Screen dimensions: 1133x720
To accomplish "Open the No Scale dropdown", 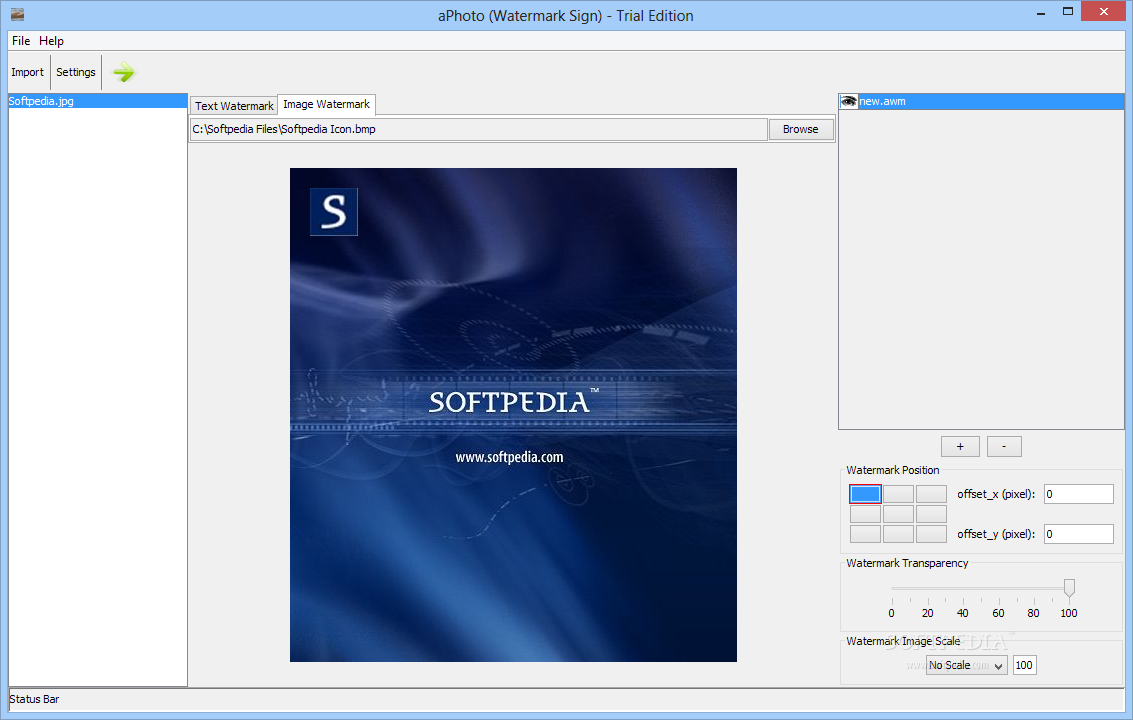I will [967, 665].
